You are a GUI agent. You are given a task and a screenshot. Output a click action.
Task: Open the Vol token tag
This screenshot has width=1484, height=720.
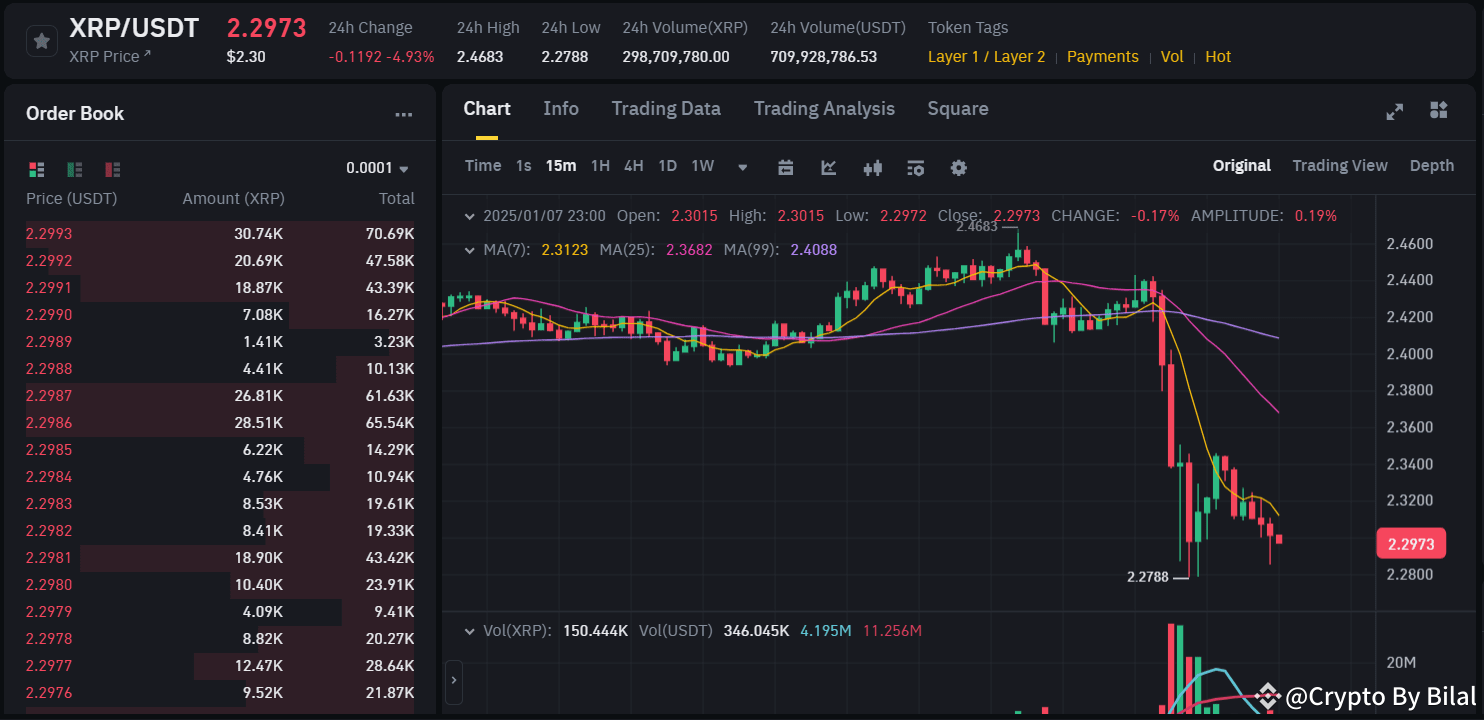1172,57
